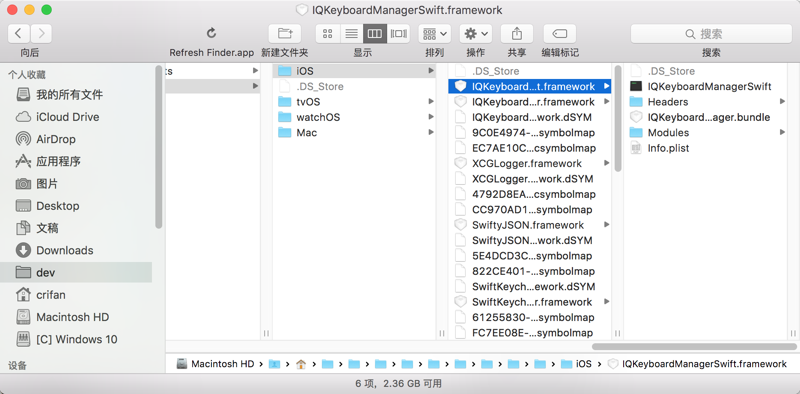Select IQKeyboard...ager.bundle item
This screenshot has width=800, height=394.
pyautogui.click(x=706, y=117)
